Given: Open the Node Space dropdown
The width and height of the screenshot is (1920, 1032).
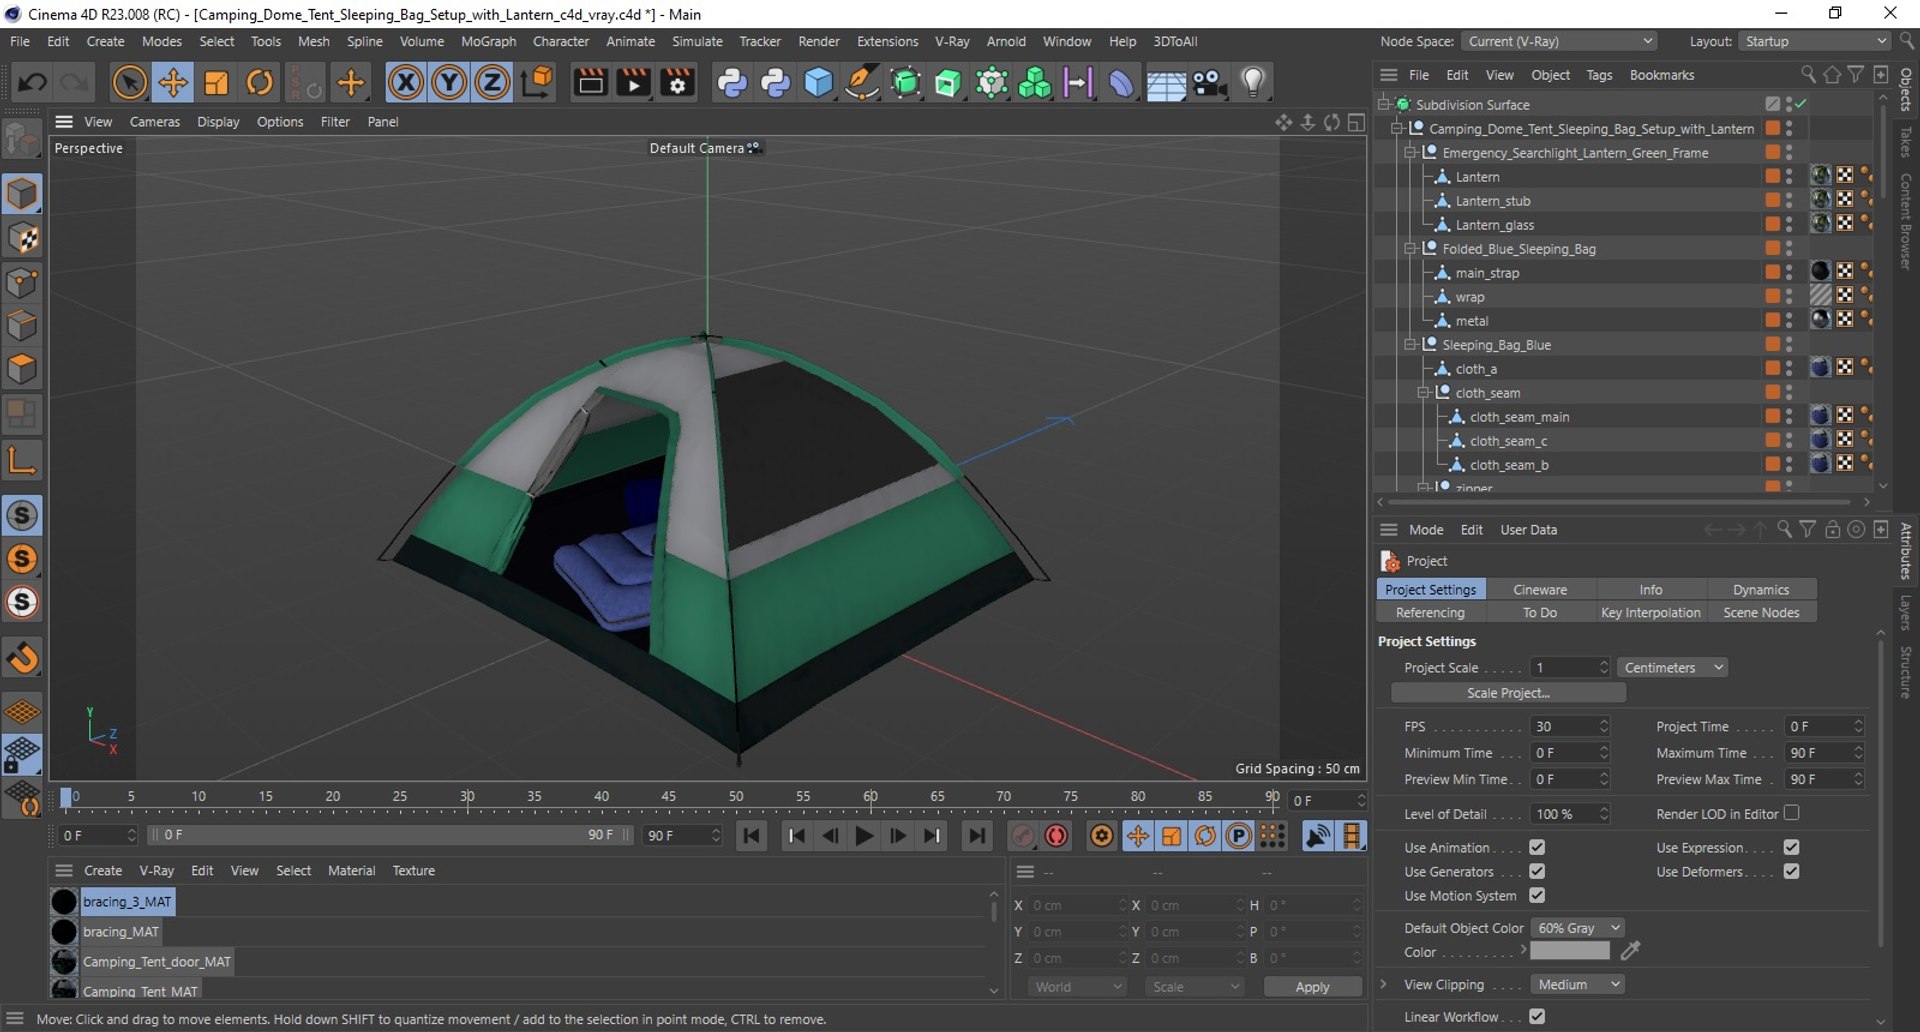Looking at the screenshot, I should coord(1559,42).
